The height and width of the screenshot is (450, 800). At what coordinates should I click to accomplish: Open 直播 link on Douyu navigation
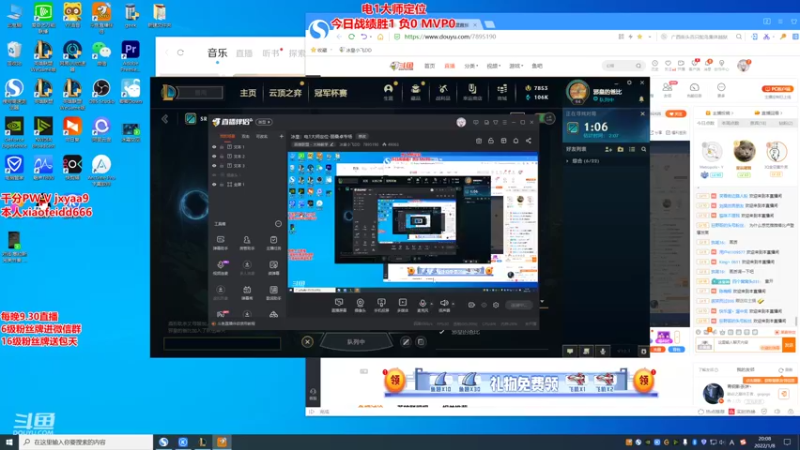point(449,66)
